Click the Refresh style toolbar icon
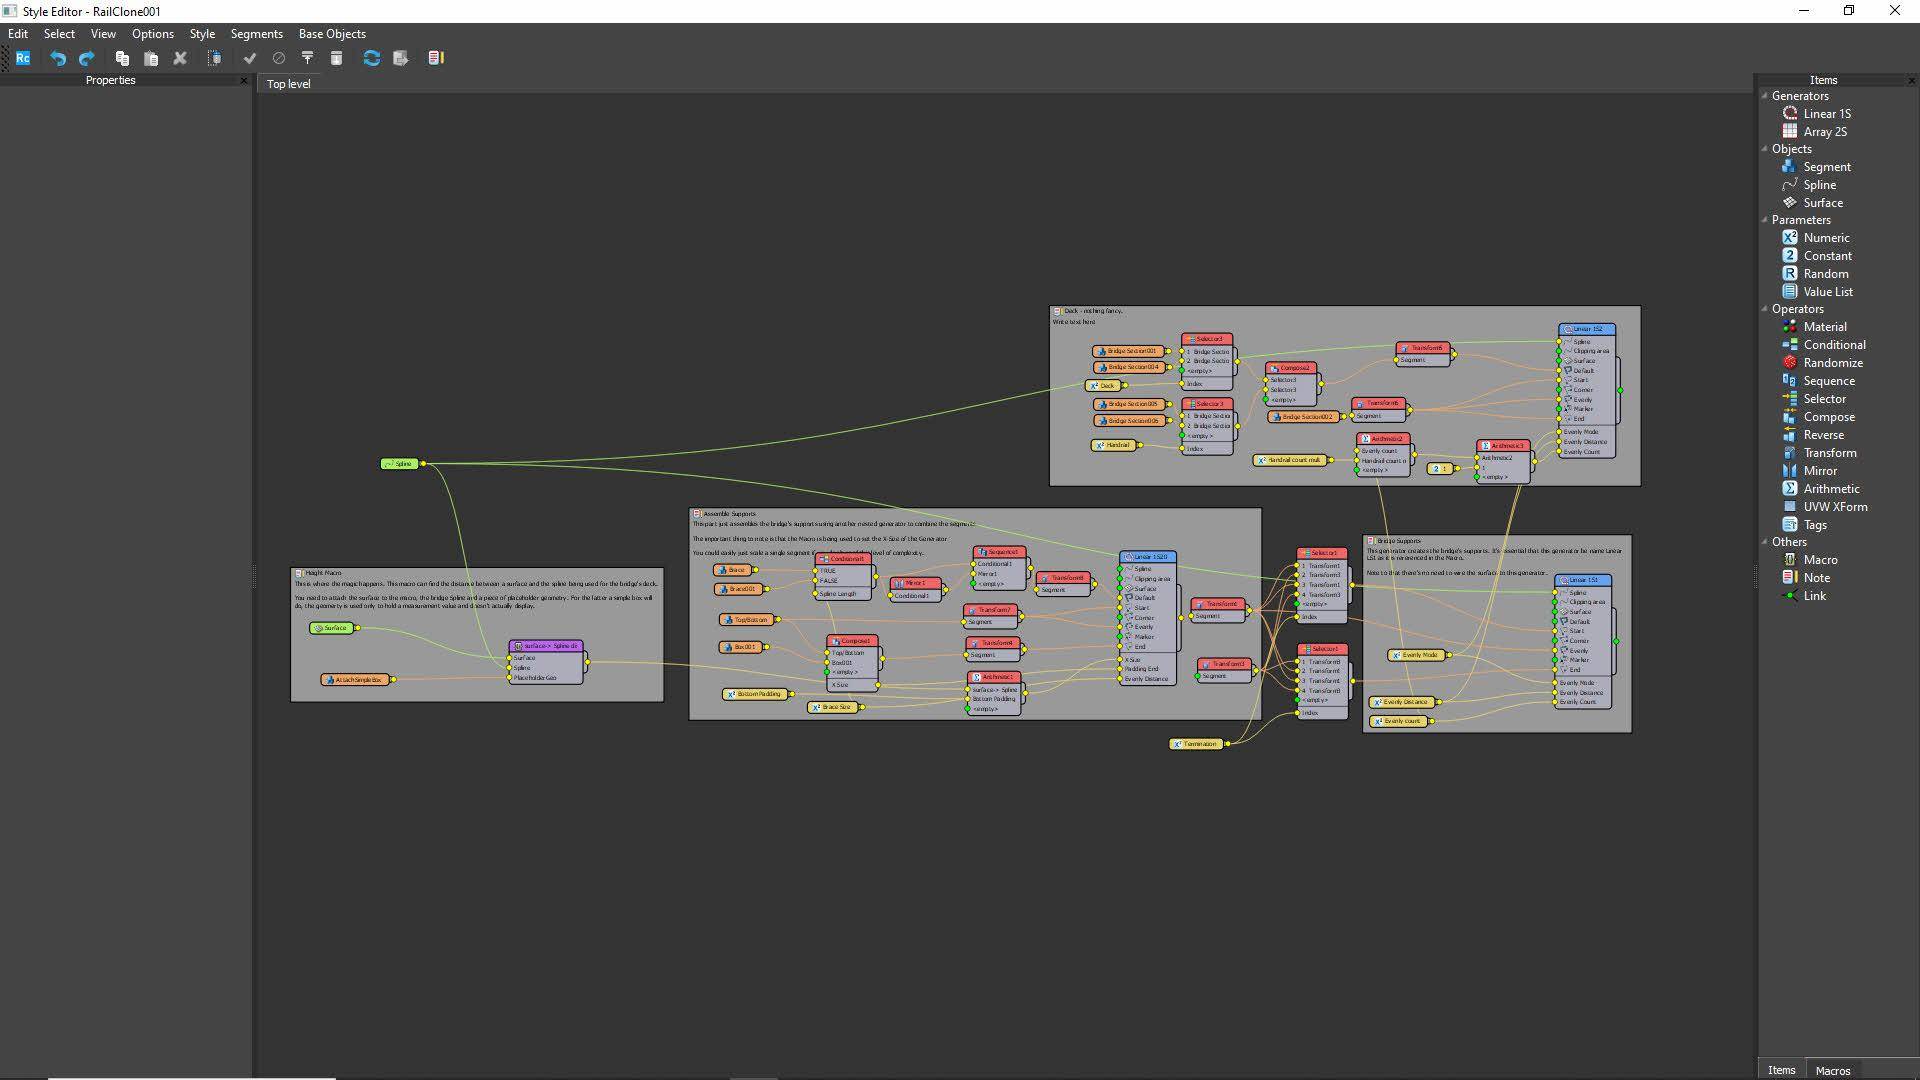The image size is (1920, 1080). click(371, 58)
